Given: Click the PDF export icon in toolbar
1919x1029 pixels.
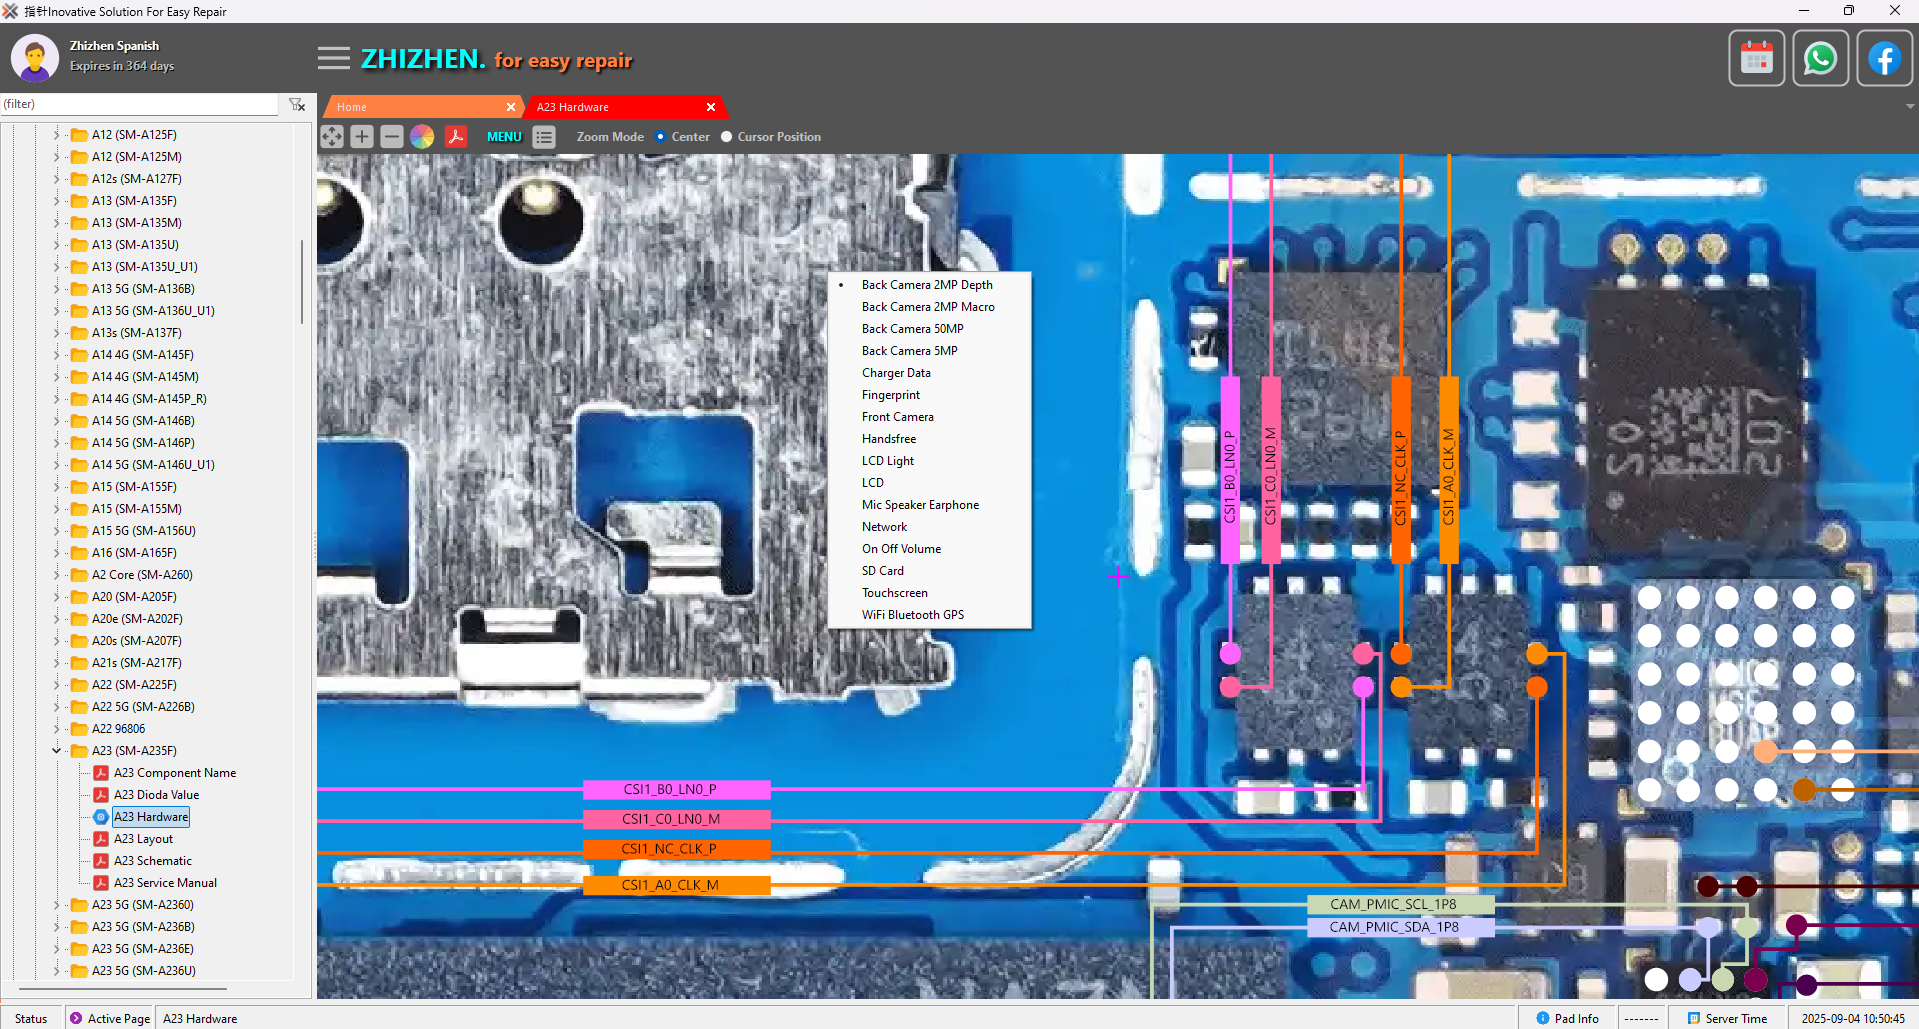Looking at the screenshot, I should tap(456, 137).
